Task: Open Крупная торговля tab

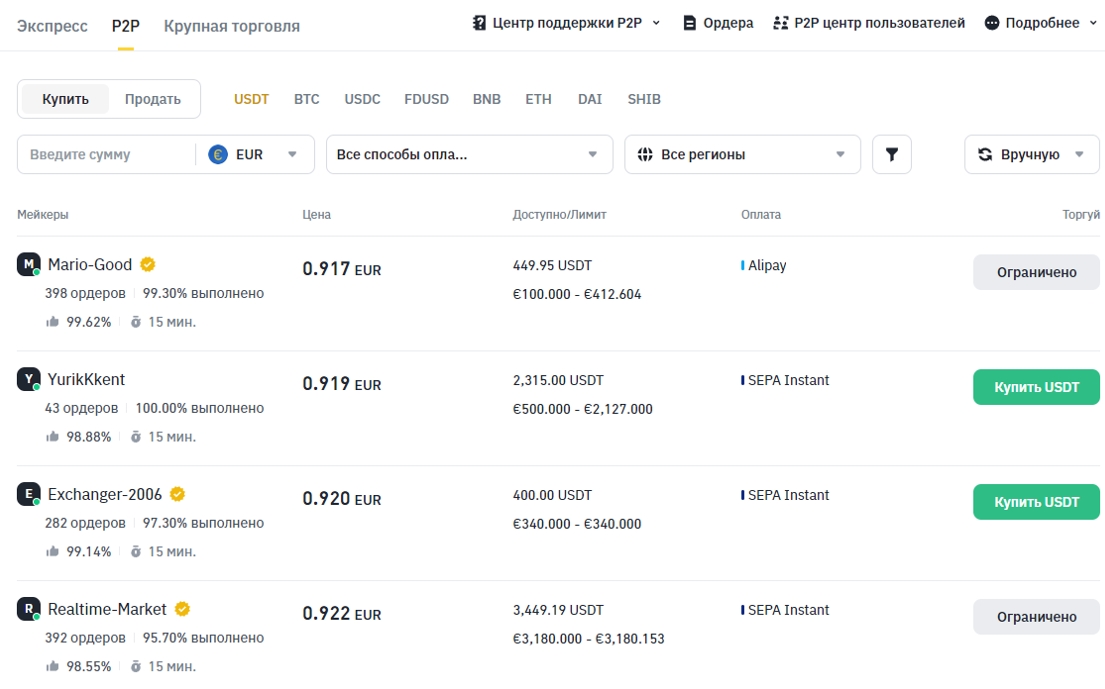Action: pos(232,26)
